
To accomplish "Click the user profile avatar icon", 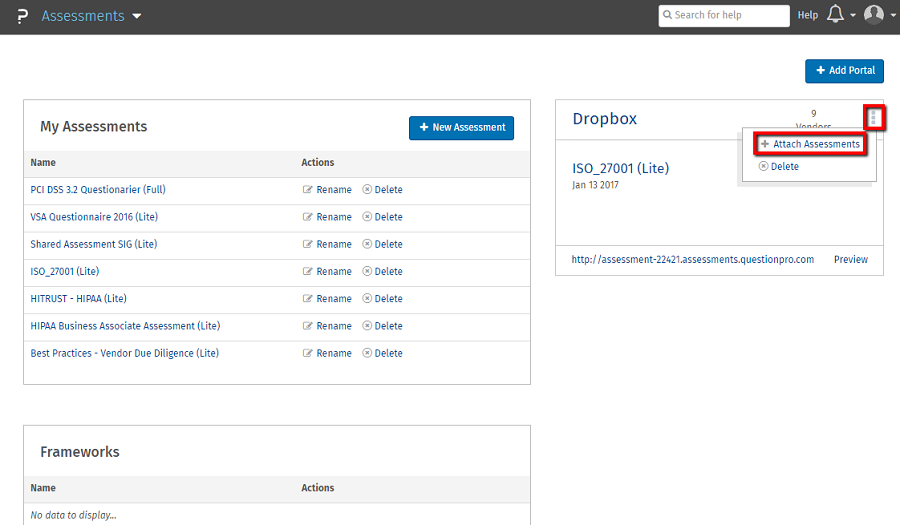I will click(x=873, y=15).
